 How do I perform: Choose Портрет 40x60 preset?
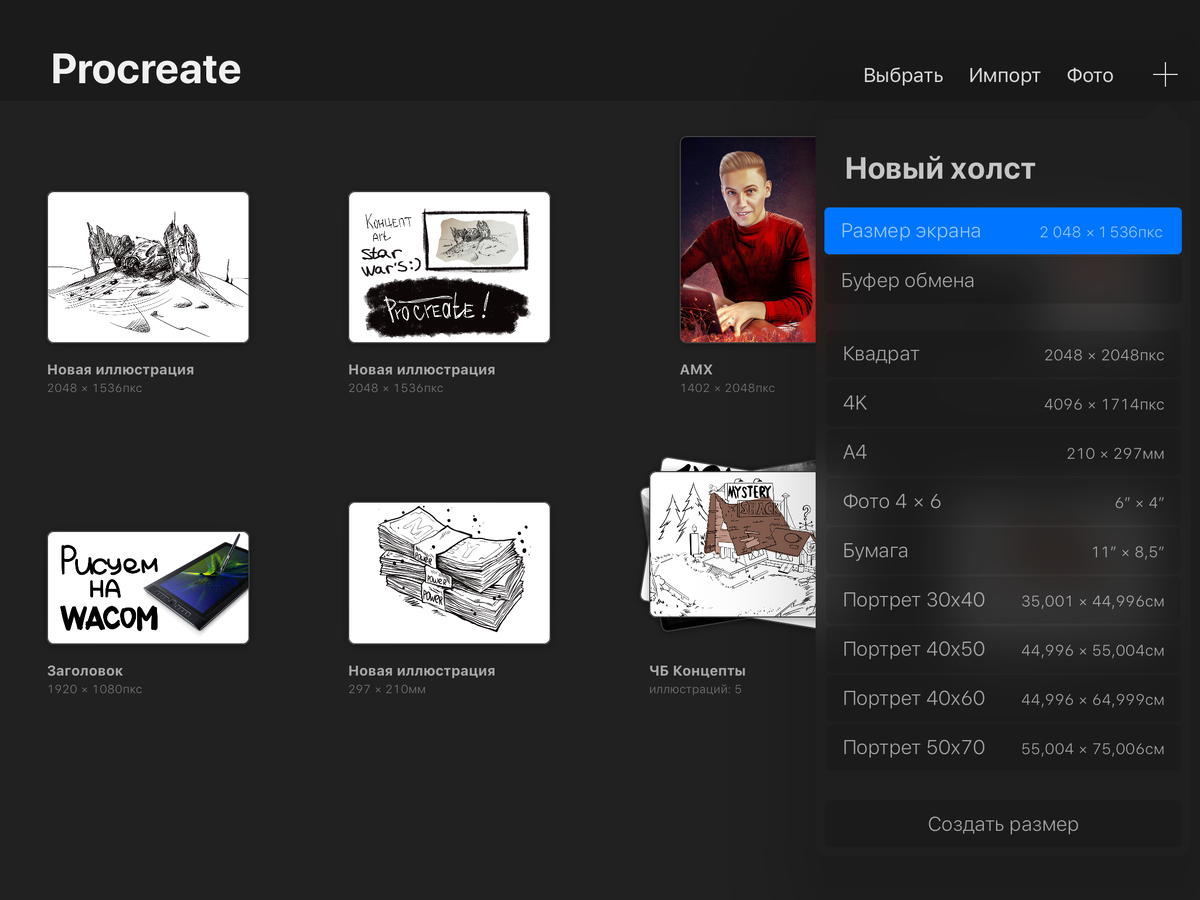click(x=1003, y=698)
